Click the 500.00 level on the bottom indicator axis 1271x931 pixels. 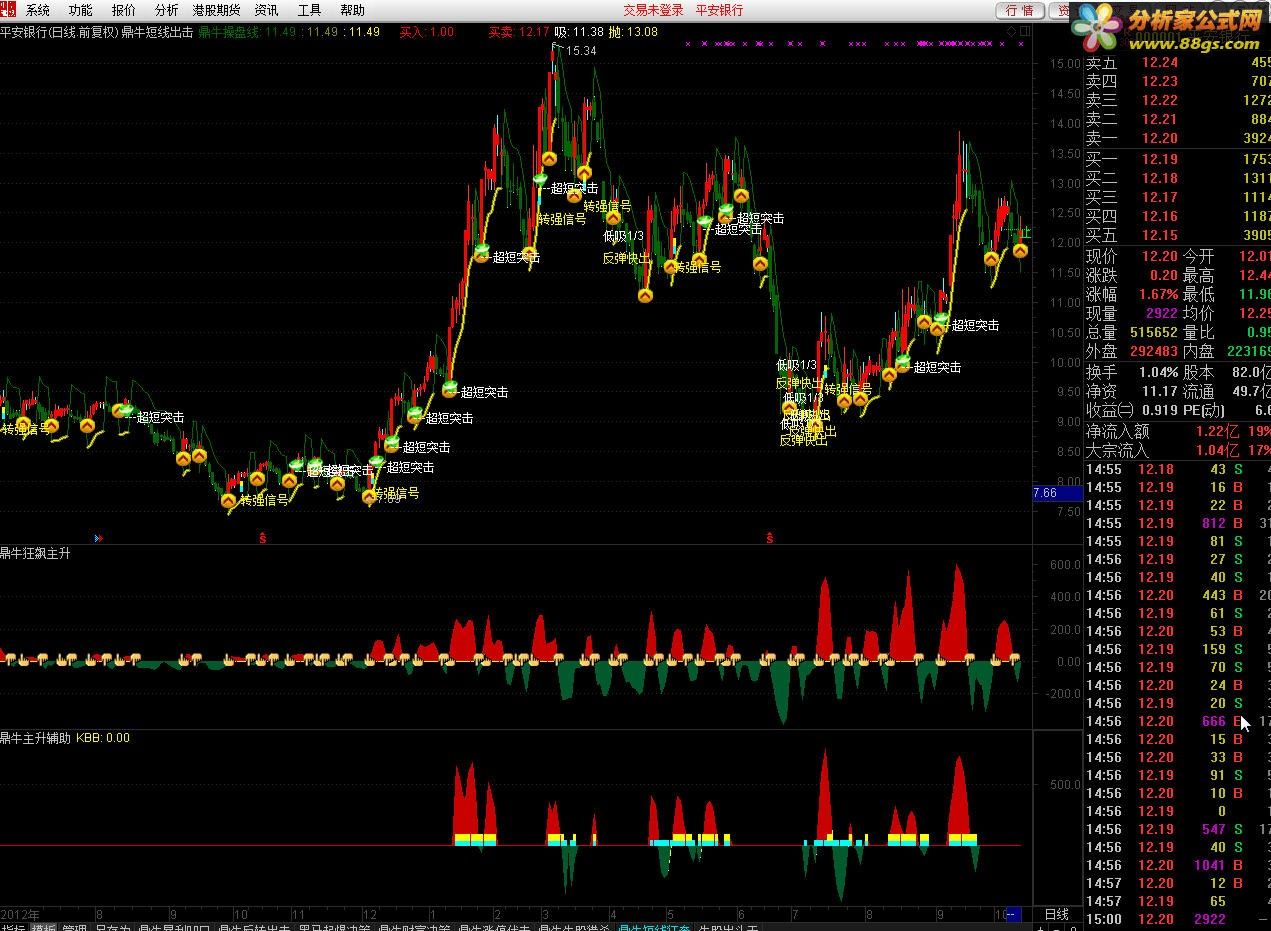pos(1064,785)
